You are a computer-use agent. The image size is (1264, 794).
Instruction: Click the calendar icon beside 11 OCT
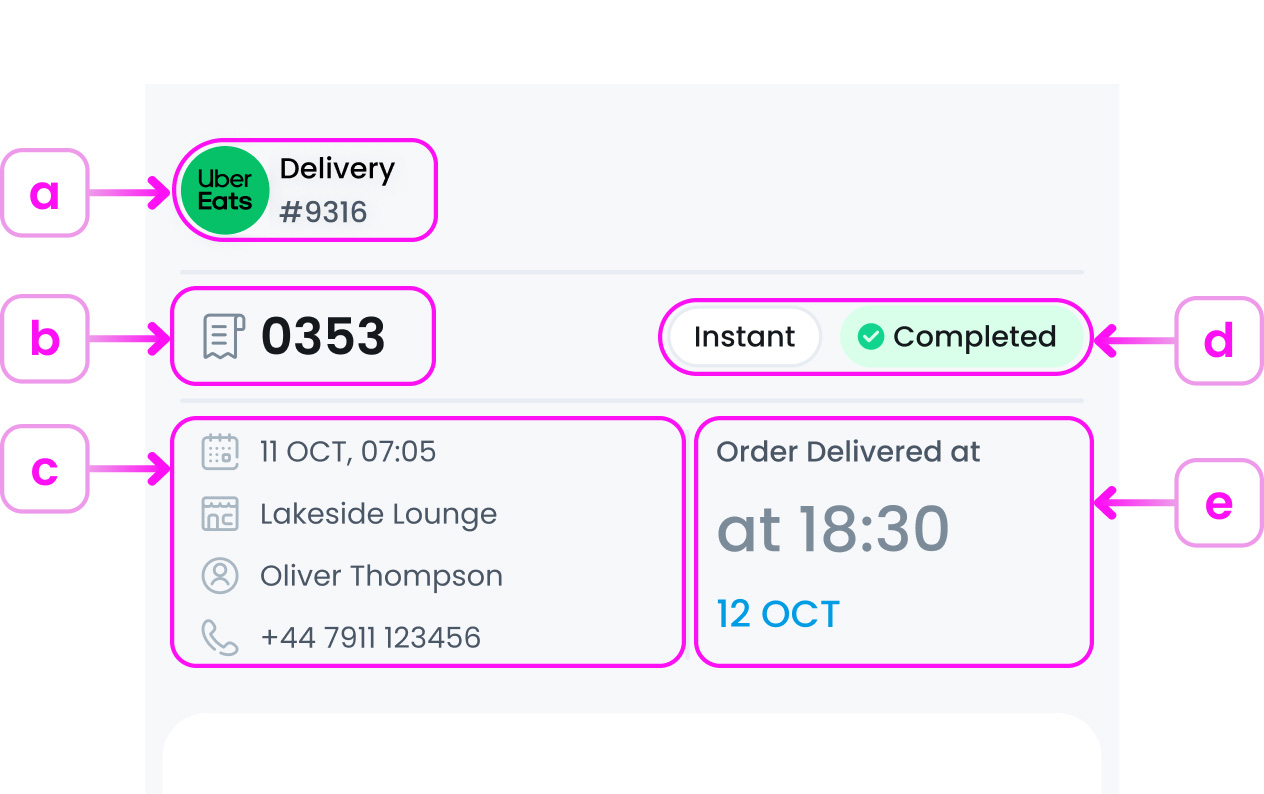point(219,451)
